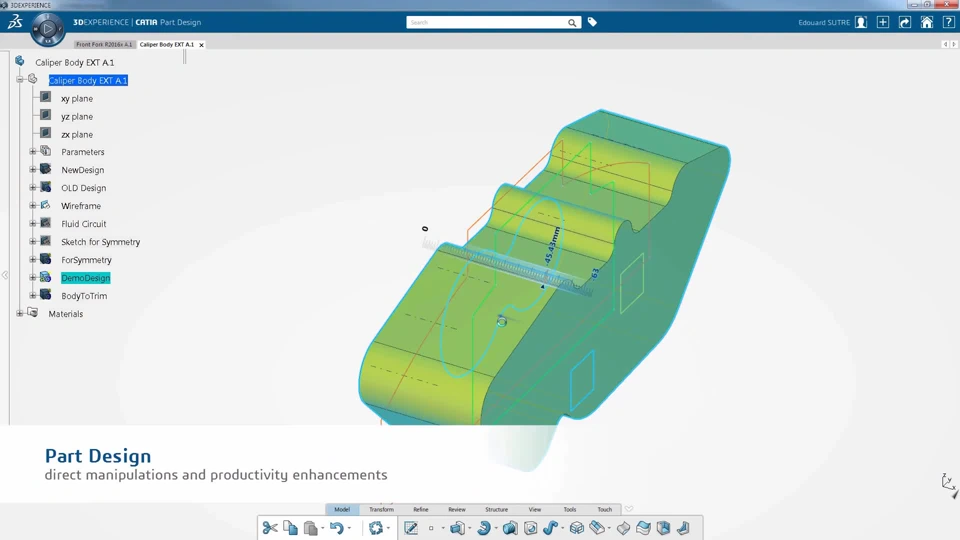Switch to the Structure tab

tap(497, 509)
